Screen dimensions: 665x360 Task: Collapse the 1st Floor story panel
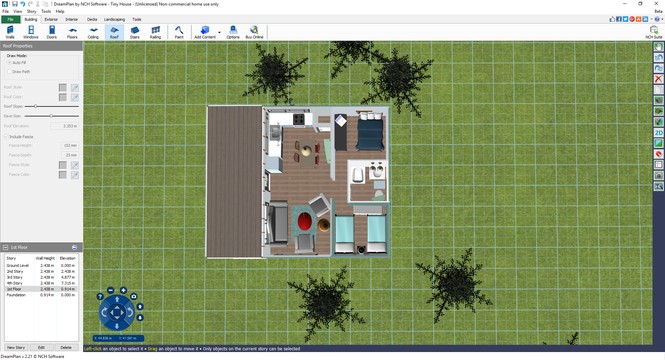pyautogui.click(x=6, y=247)
